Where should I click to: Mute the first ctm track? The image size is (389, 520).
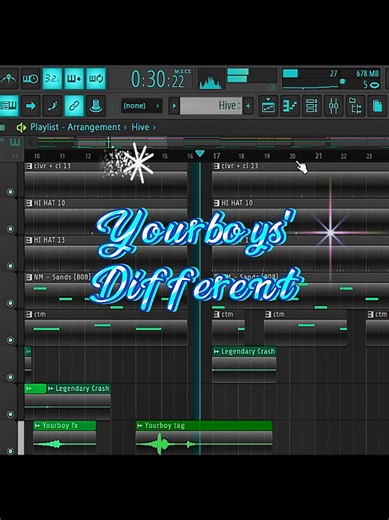click(x=10, y=340)
